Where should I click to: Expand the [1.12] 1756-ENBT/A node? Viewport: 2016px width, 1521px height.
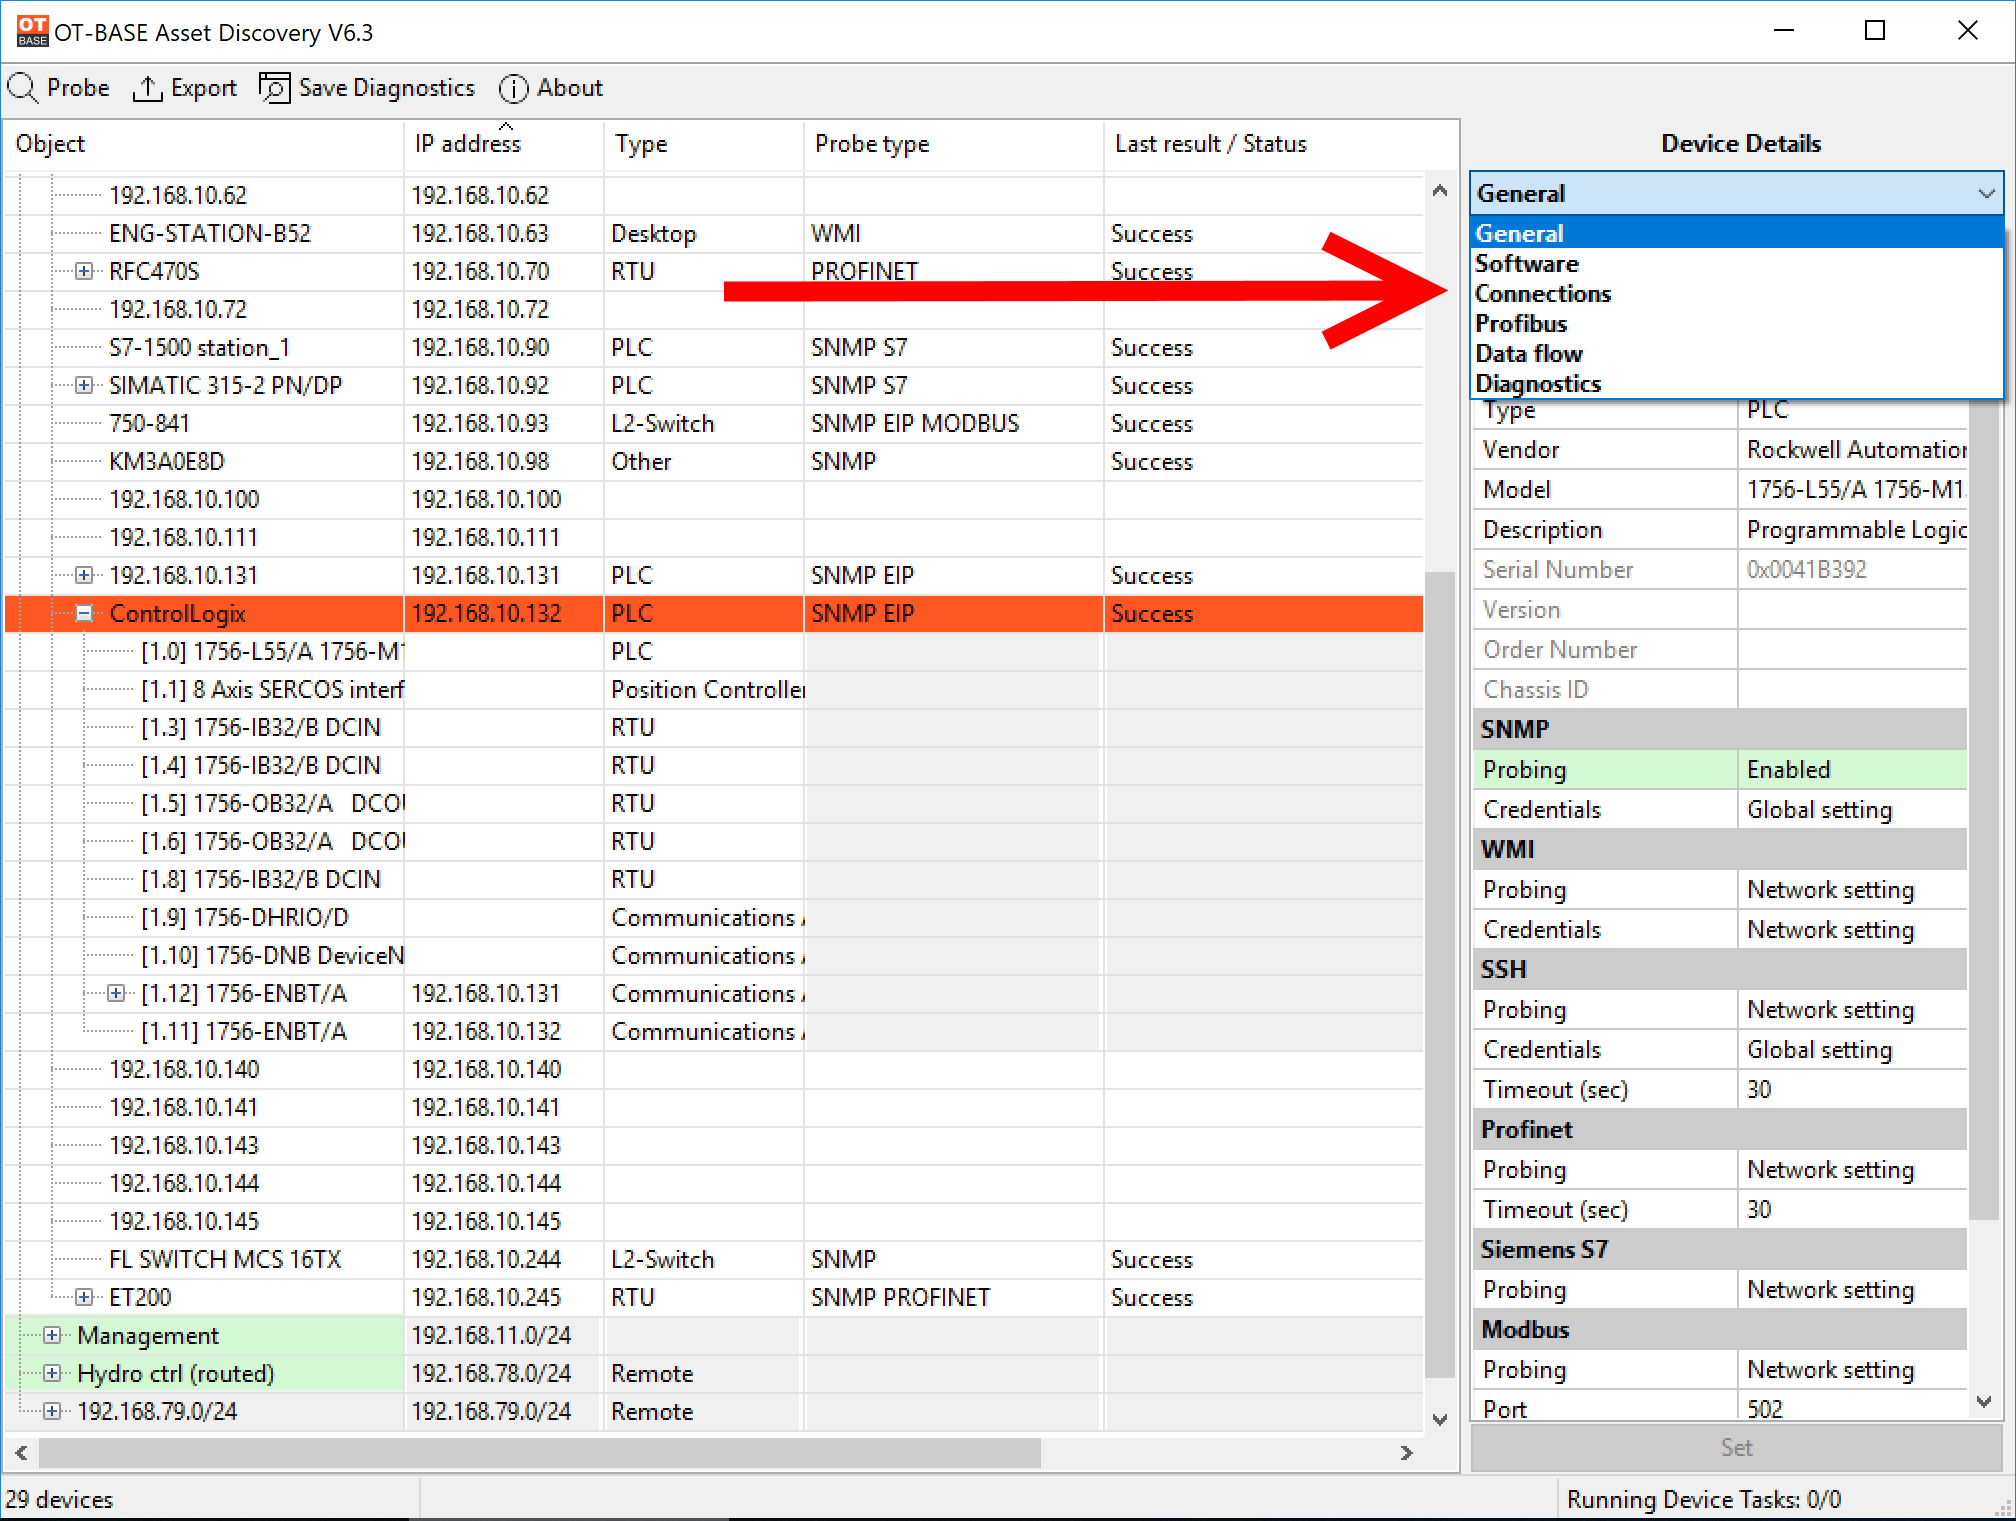tap(116, 993)
